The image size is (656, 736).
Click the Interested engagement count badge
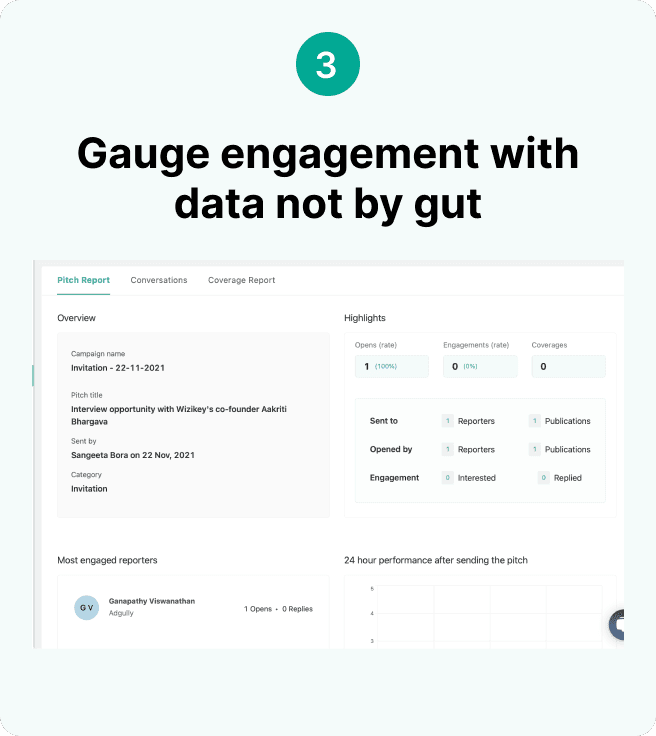click(x=447, y=478)
